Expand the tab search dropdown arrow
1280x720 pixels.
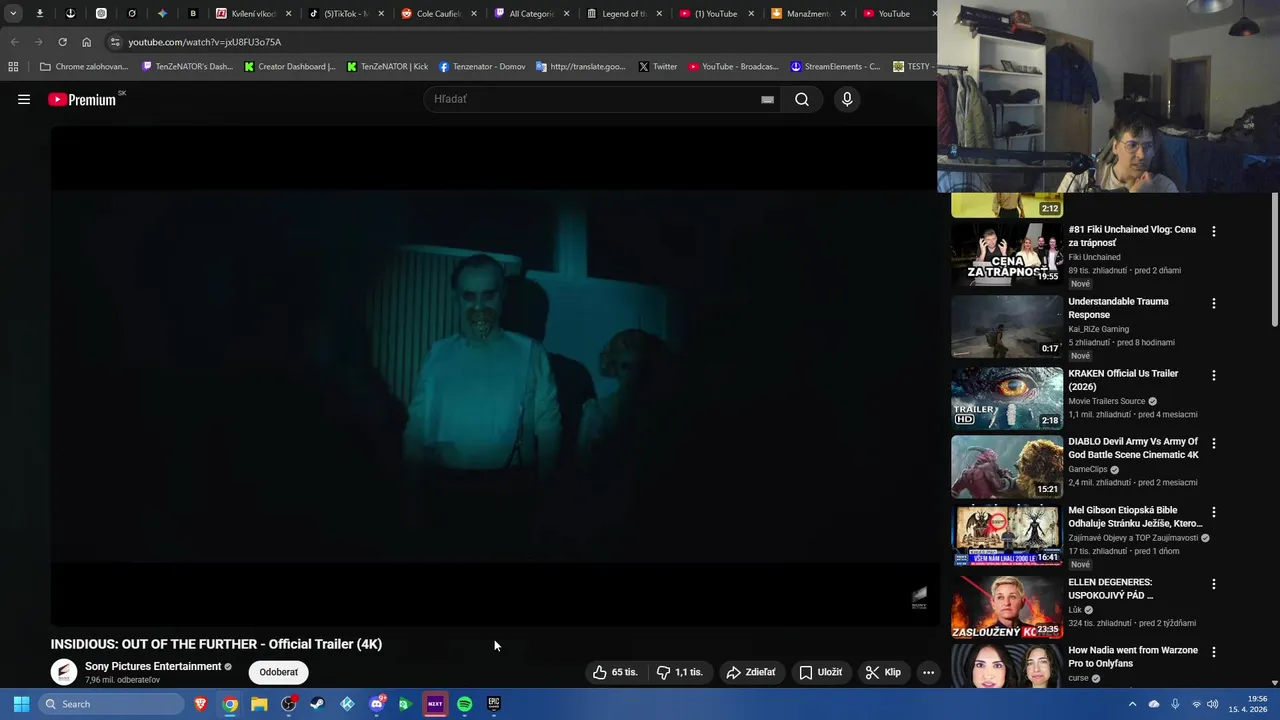13,14
